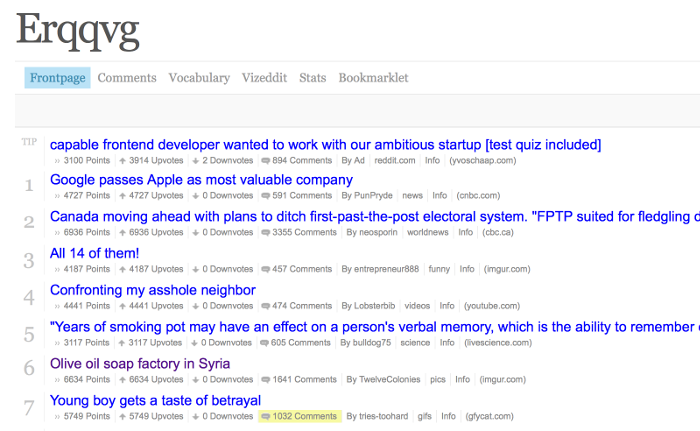Open 'Olive oil soap factory in Syria' post

pyautogui.click(x=140, y=364)
